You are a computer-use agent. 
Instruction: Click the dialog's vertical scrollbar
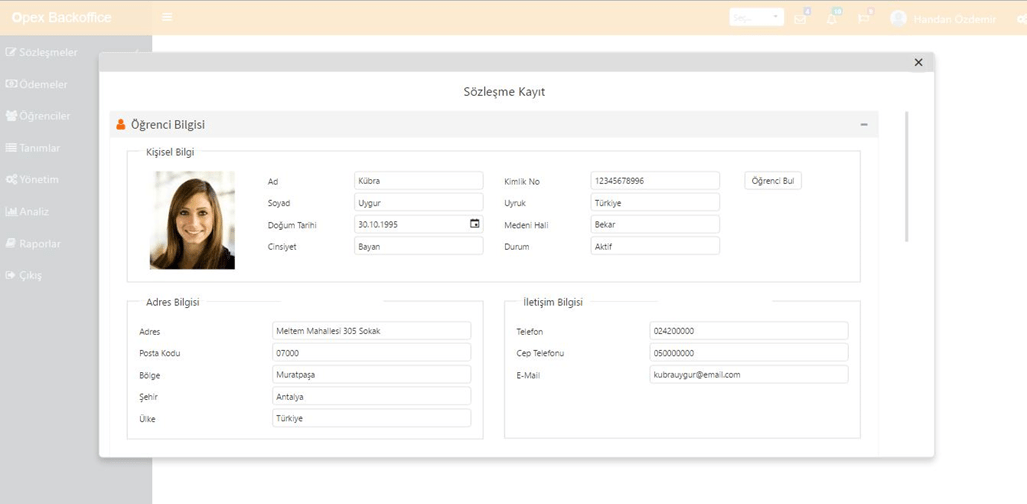(x=906, y=177)
